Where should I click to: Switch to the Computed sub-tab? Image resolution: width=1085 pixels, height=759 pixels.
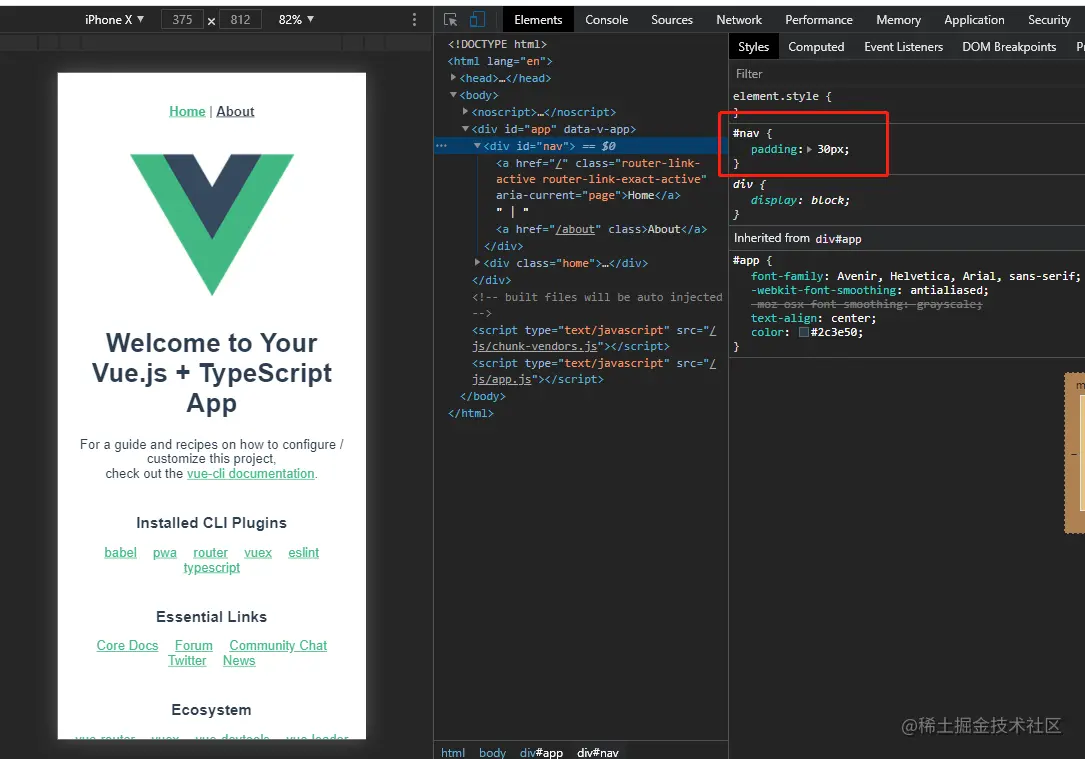[816, 47]
